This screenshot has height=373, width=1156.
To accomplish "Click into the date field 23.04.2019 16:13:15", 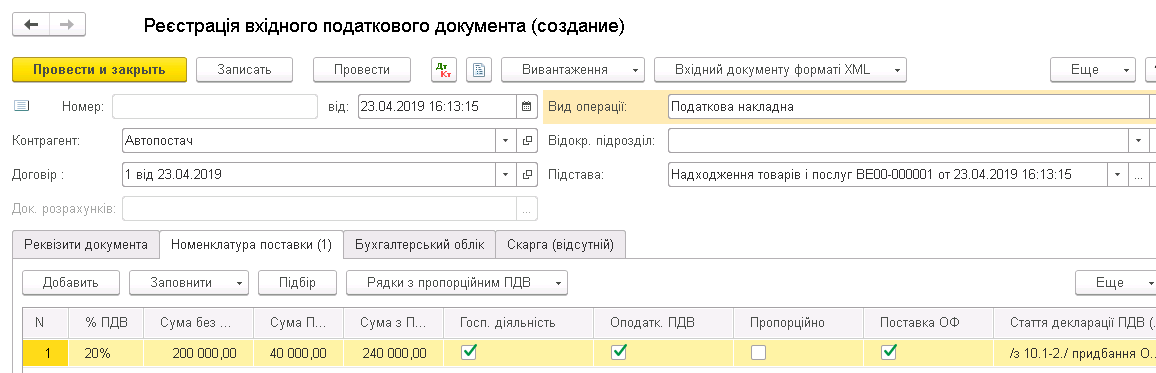I will point(438,106).
